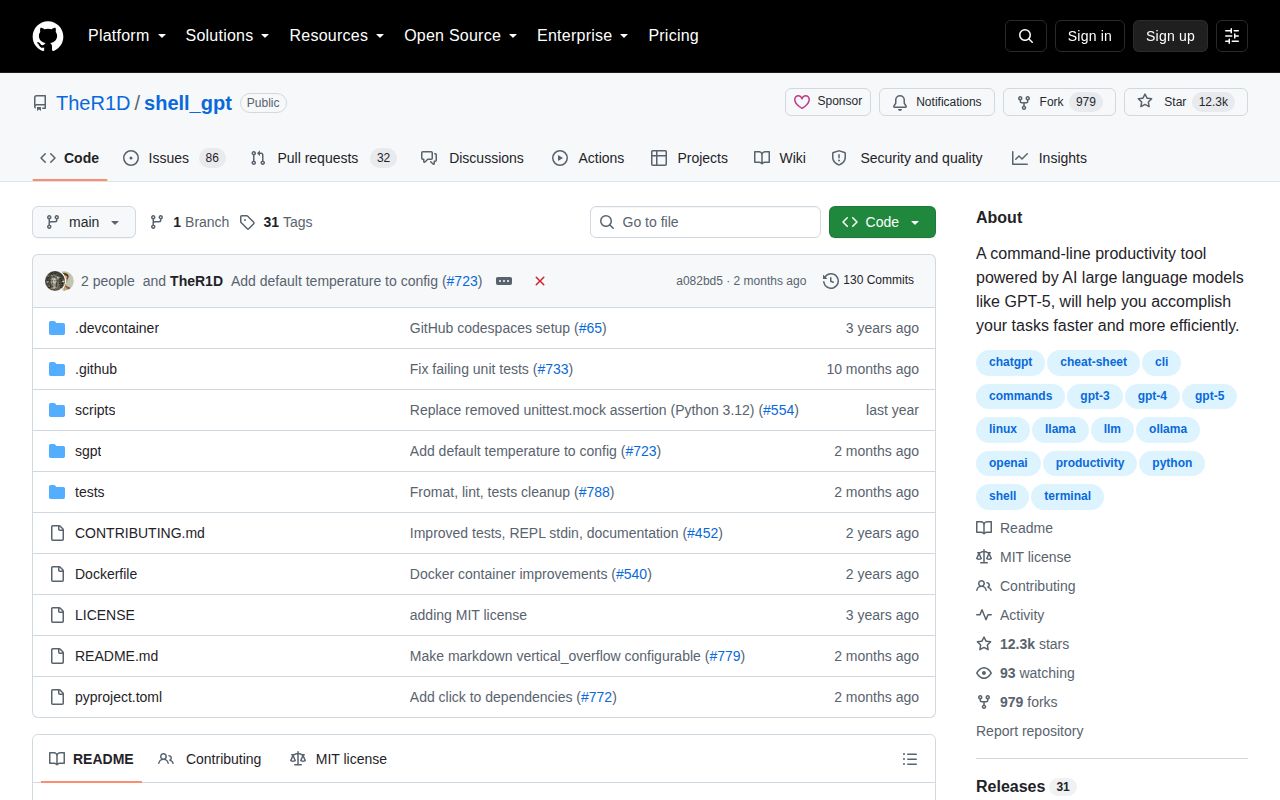The height and width of the screenshot is (800, 1280).
Task: Switch to the Wiki tab
Action: (780, 158)
